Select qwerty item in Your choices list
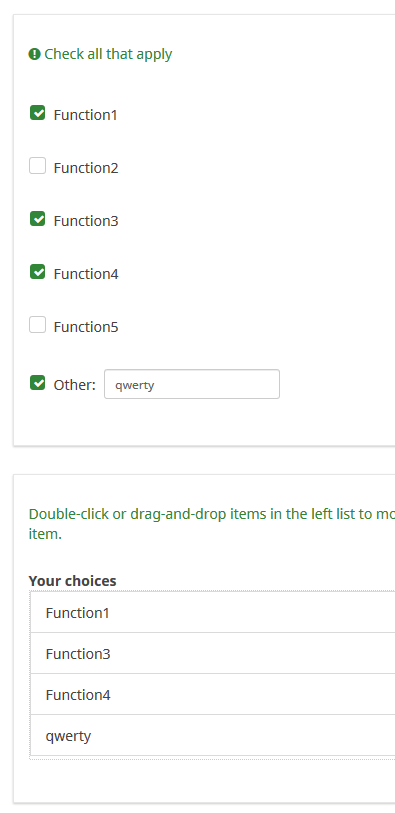 pyautogui.click(x=213, y=735)
